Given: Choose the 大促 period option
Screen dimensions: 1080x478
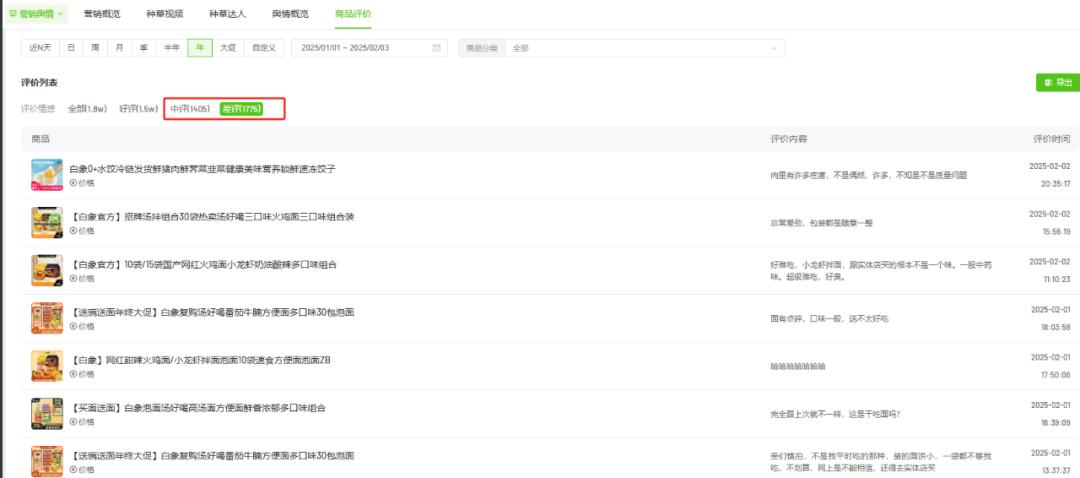Looking at the screenshot, I should coord(228,48).
